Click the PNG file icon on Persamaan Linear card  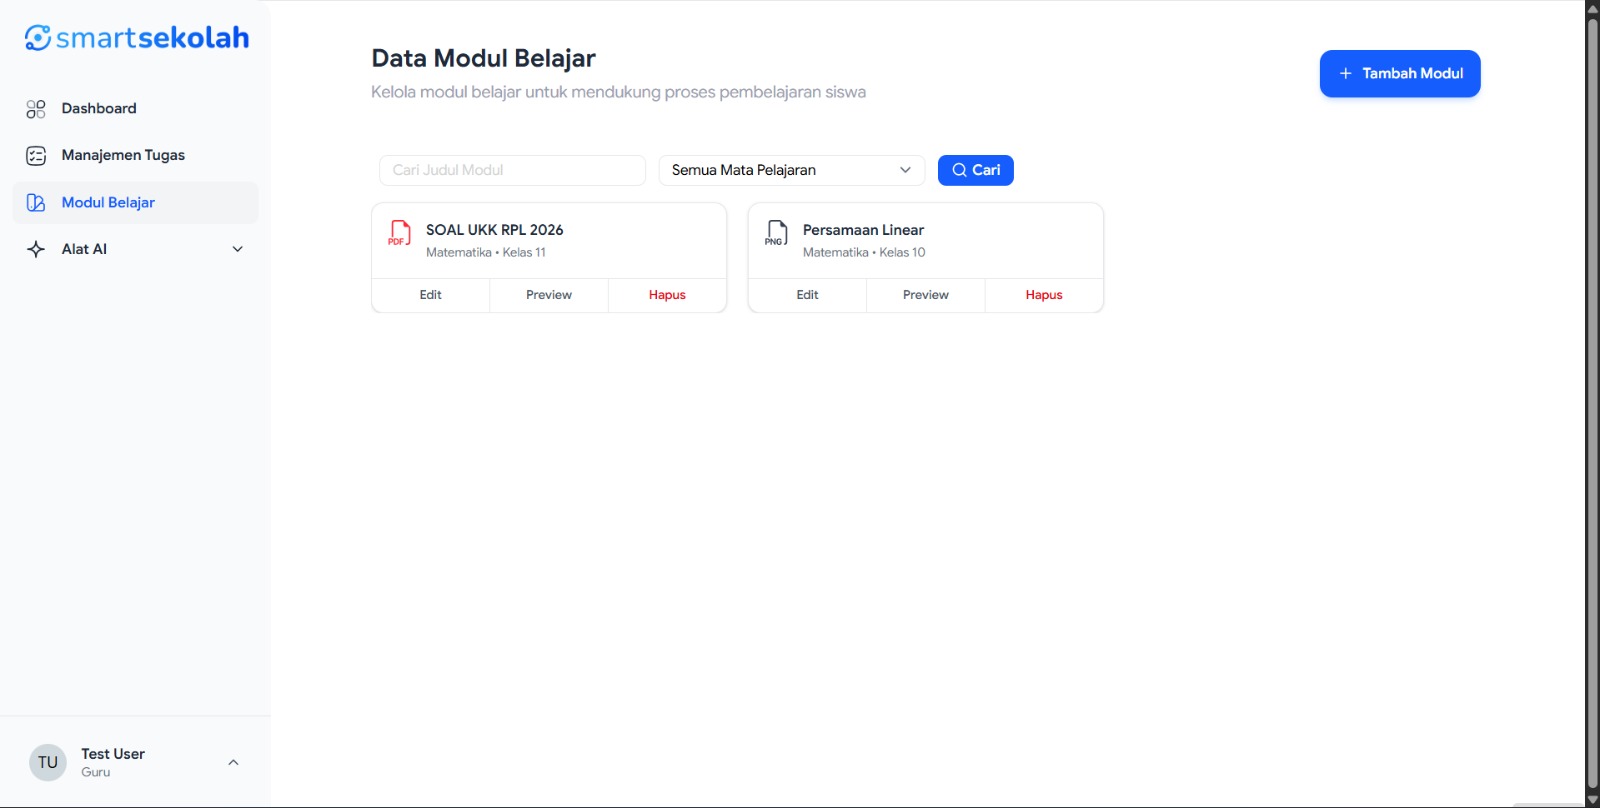point(776,233)
